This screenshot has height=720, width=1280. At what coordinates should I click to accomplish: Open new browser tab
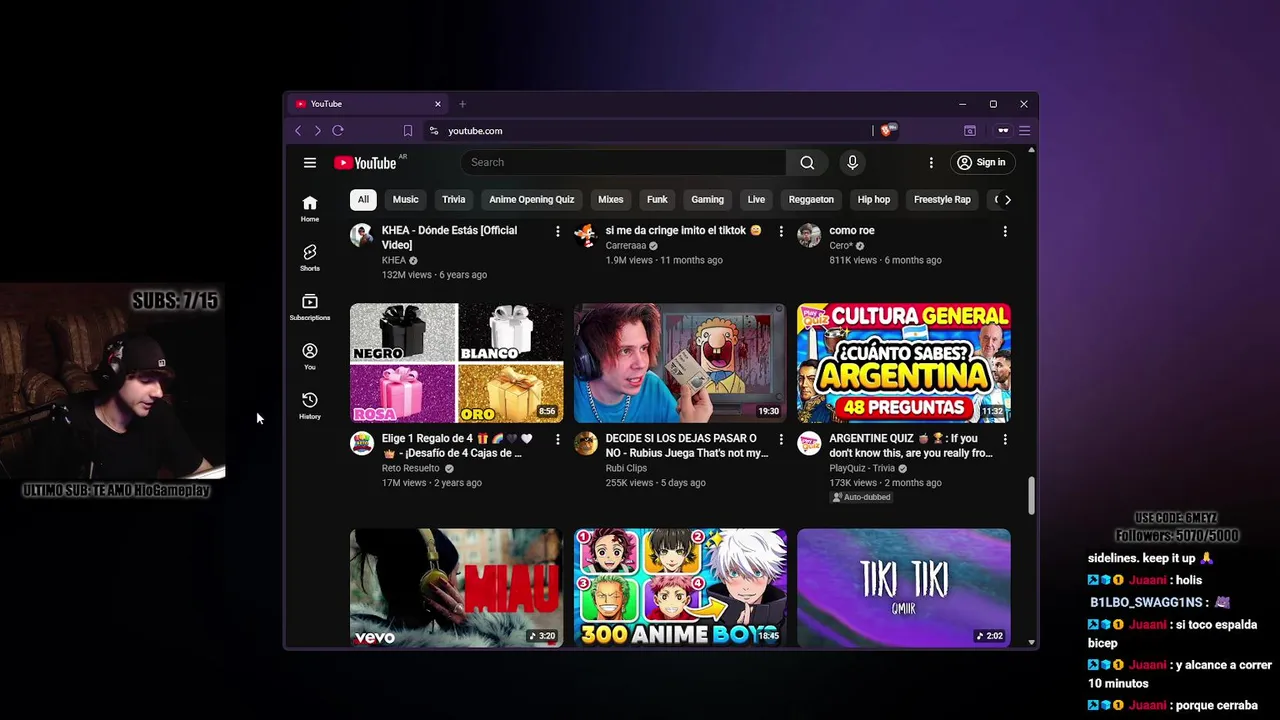462,104
